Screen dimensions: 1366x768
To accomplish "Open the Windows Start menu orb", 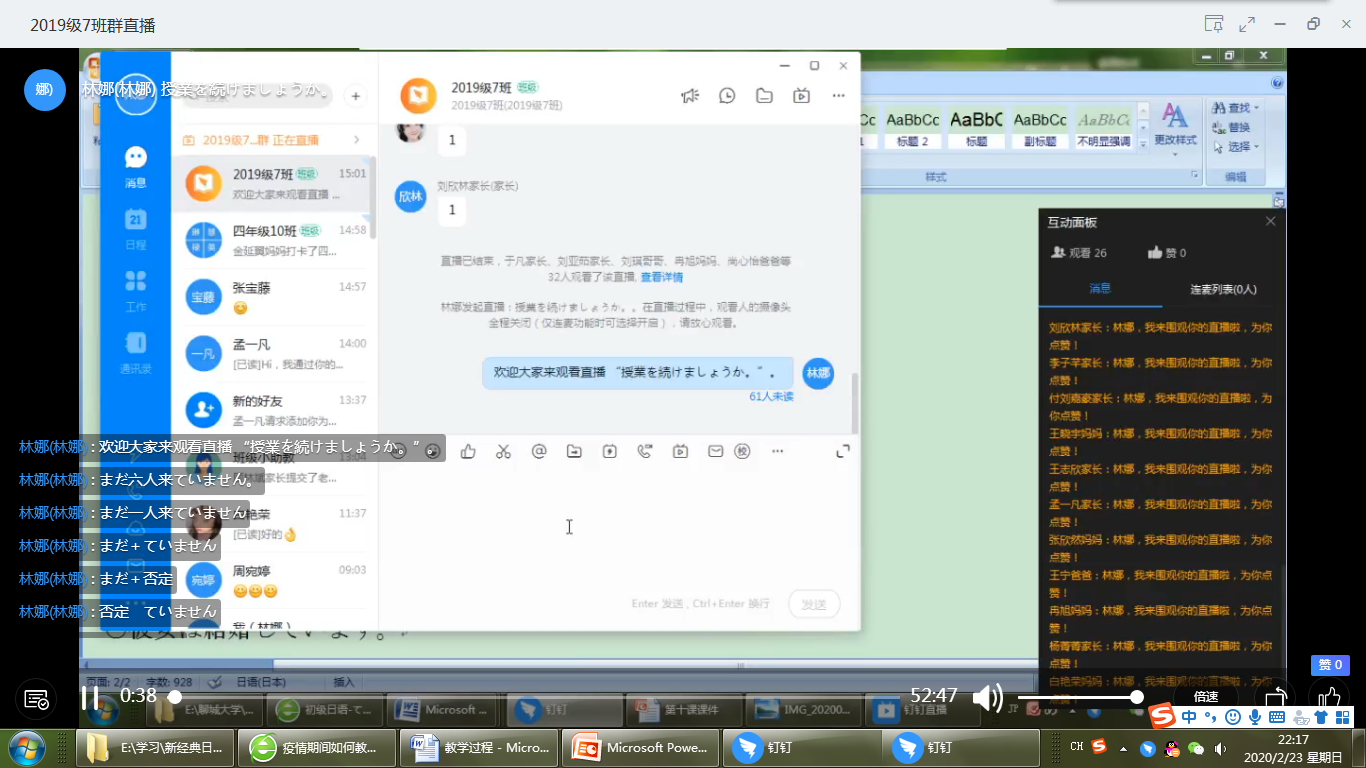I will (25, 747).
